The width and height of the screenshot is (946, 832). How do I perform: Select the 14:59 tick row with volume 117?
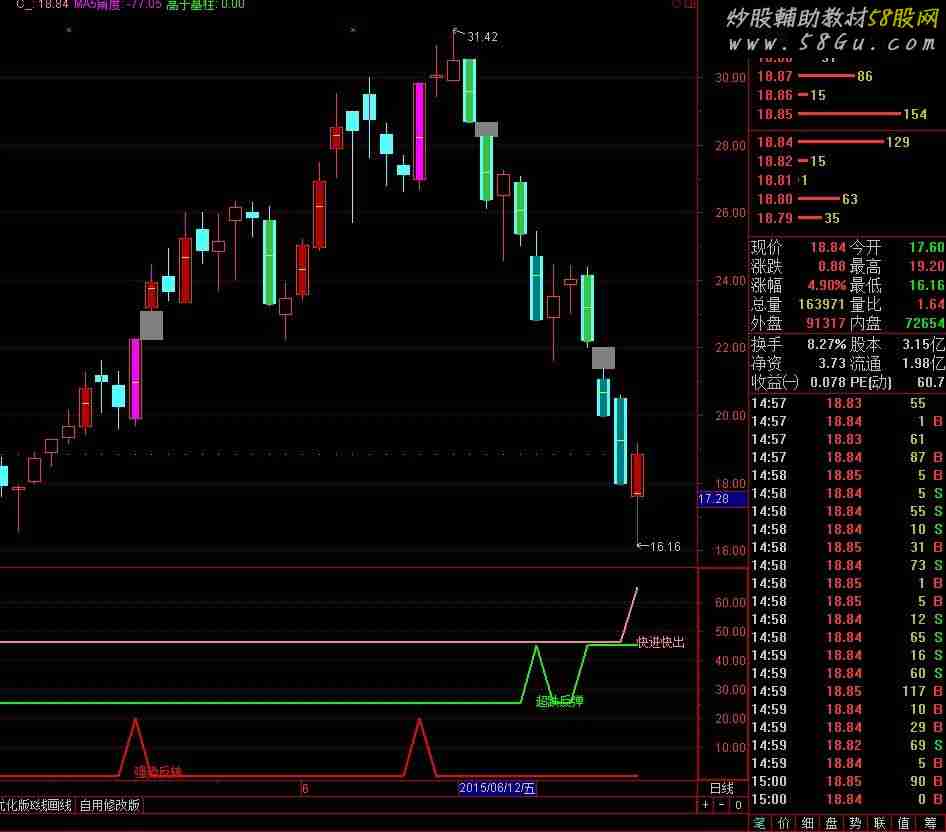(847, 691)
